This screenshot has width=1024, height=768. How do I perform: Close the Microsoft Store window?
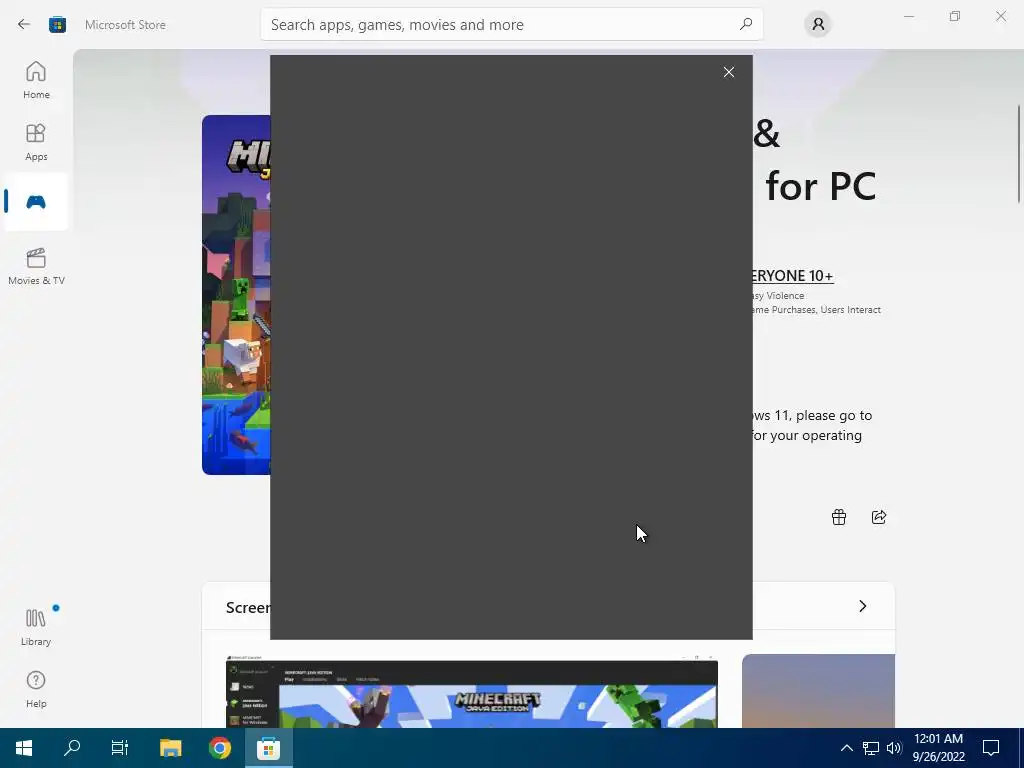click(1000, 16)
